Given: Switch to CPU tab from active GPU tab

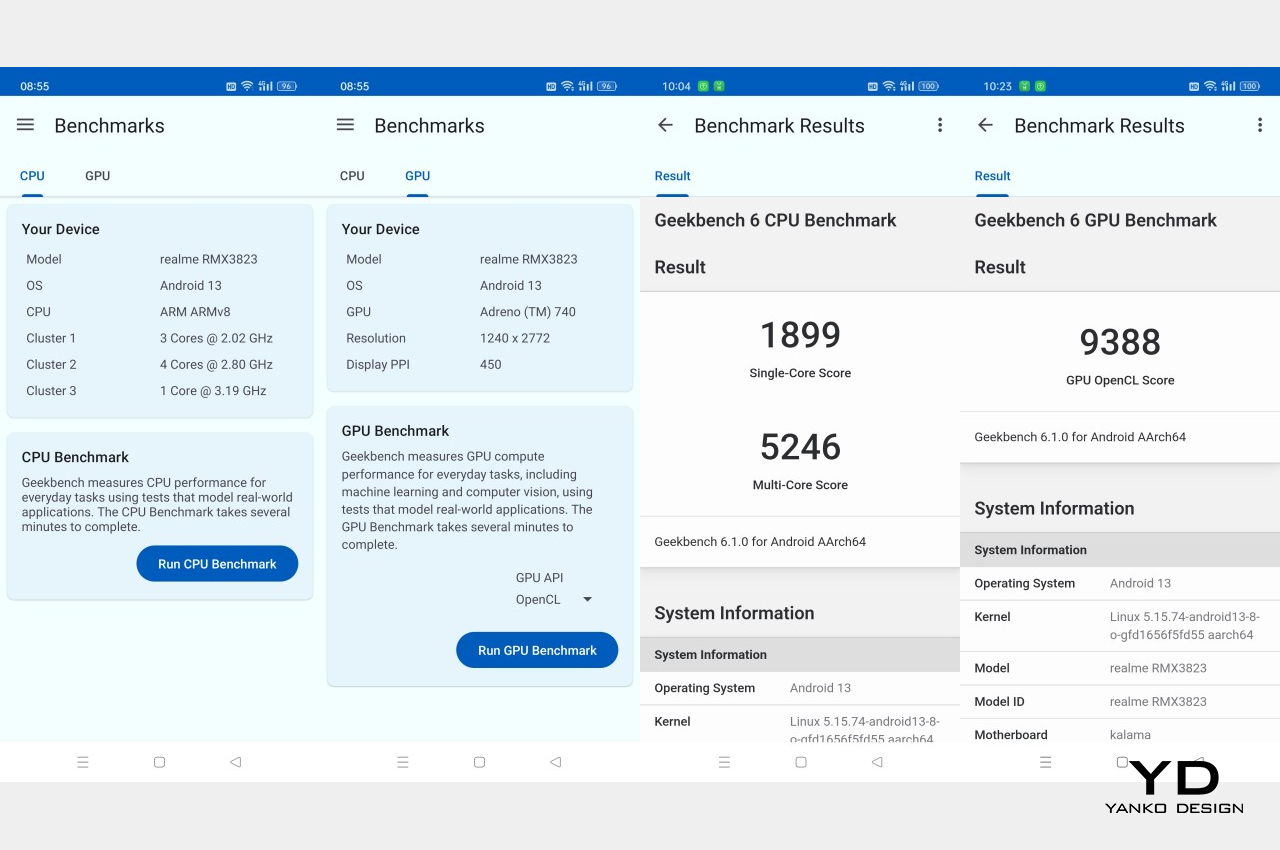Looking at the screenshot, I should pos(352,176).
